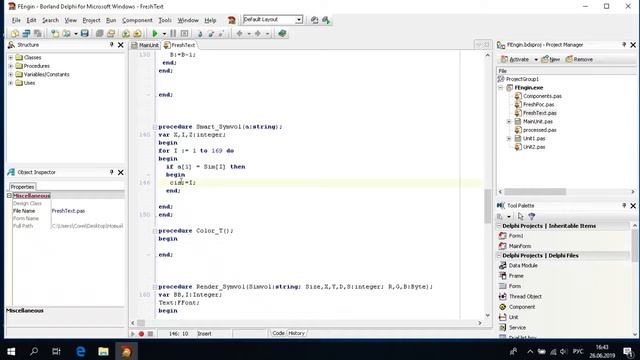Click the Project Manager horizontal scrollbar
Viewport: 640px width, 360px height.
tap(567, 192)
